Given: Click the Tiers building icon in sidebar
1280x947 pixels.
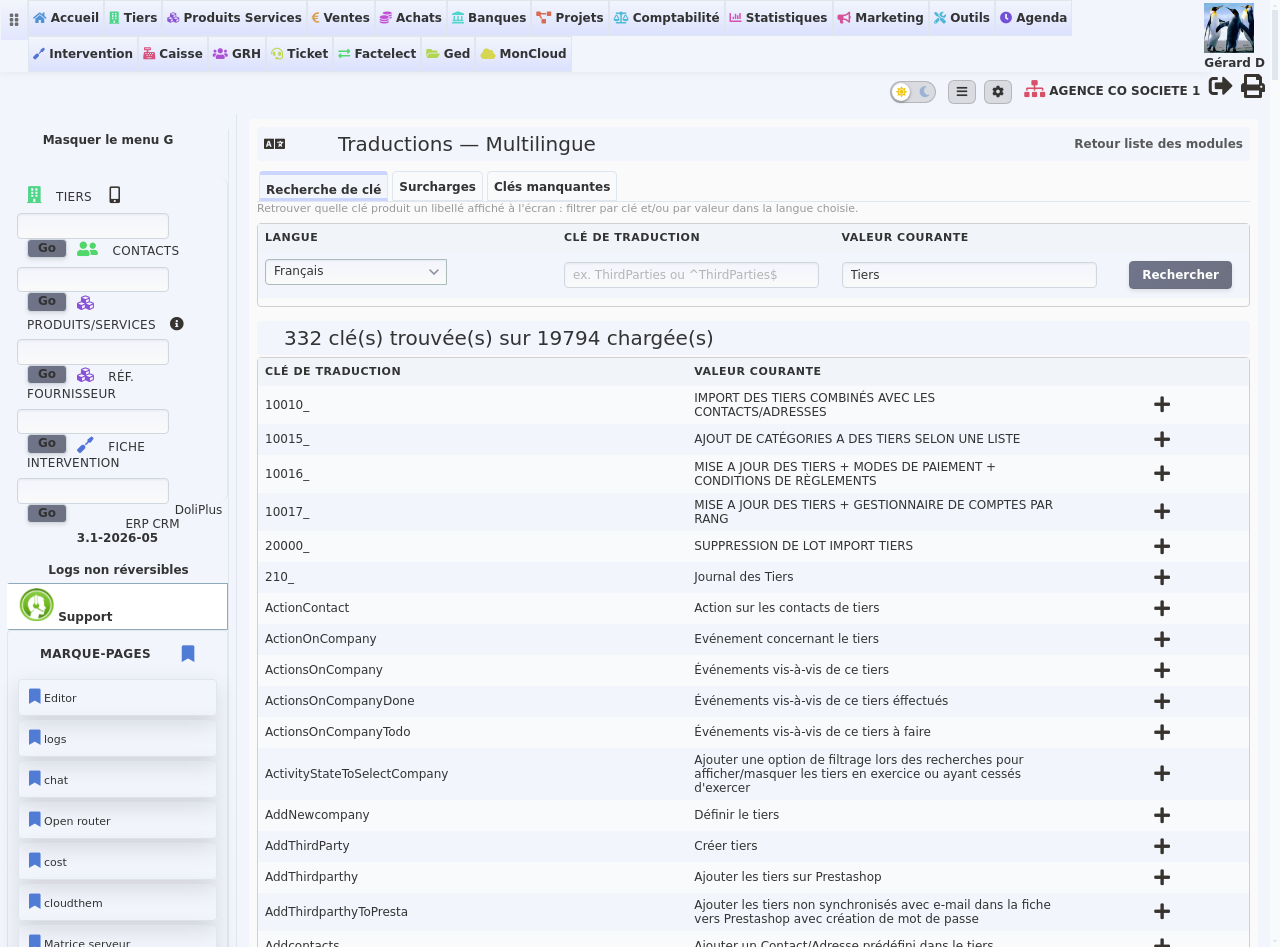Looking at the screenshot, I should pos(35,194).
